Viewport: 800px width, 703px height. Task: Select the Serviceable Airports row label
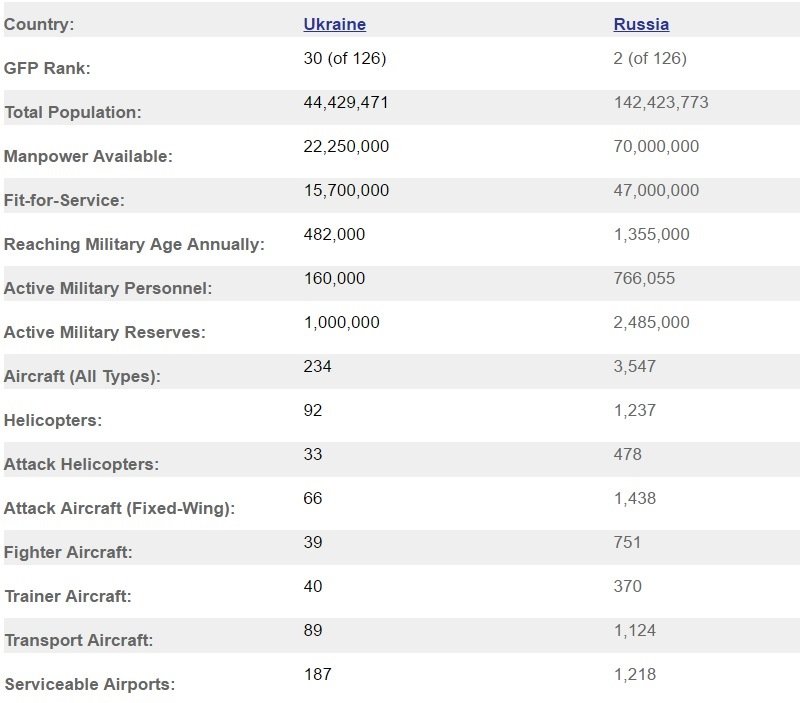89,685
